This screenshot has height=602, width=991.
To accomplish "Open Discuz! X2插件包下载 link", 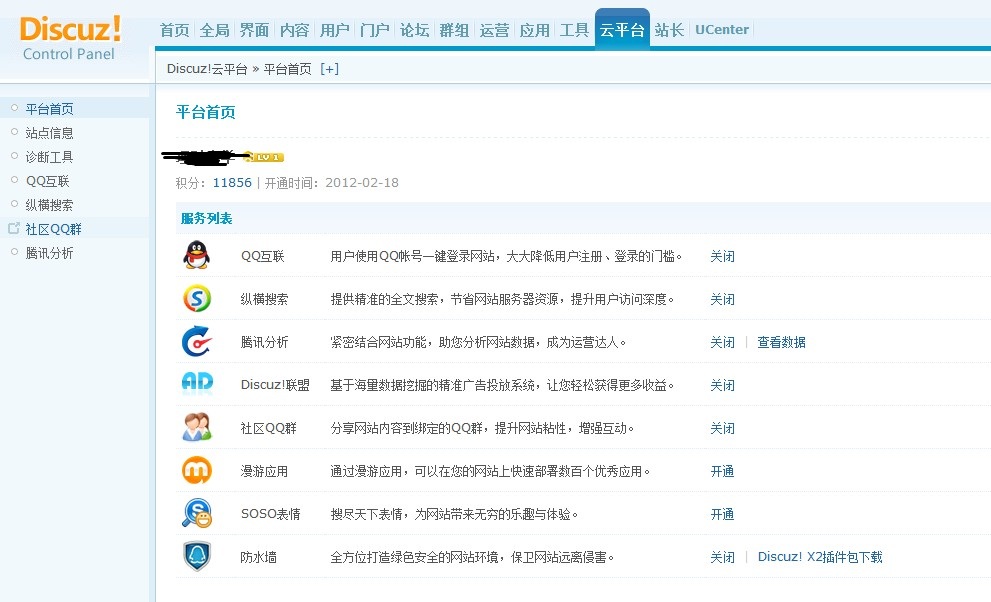I will click(820, 557).
